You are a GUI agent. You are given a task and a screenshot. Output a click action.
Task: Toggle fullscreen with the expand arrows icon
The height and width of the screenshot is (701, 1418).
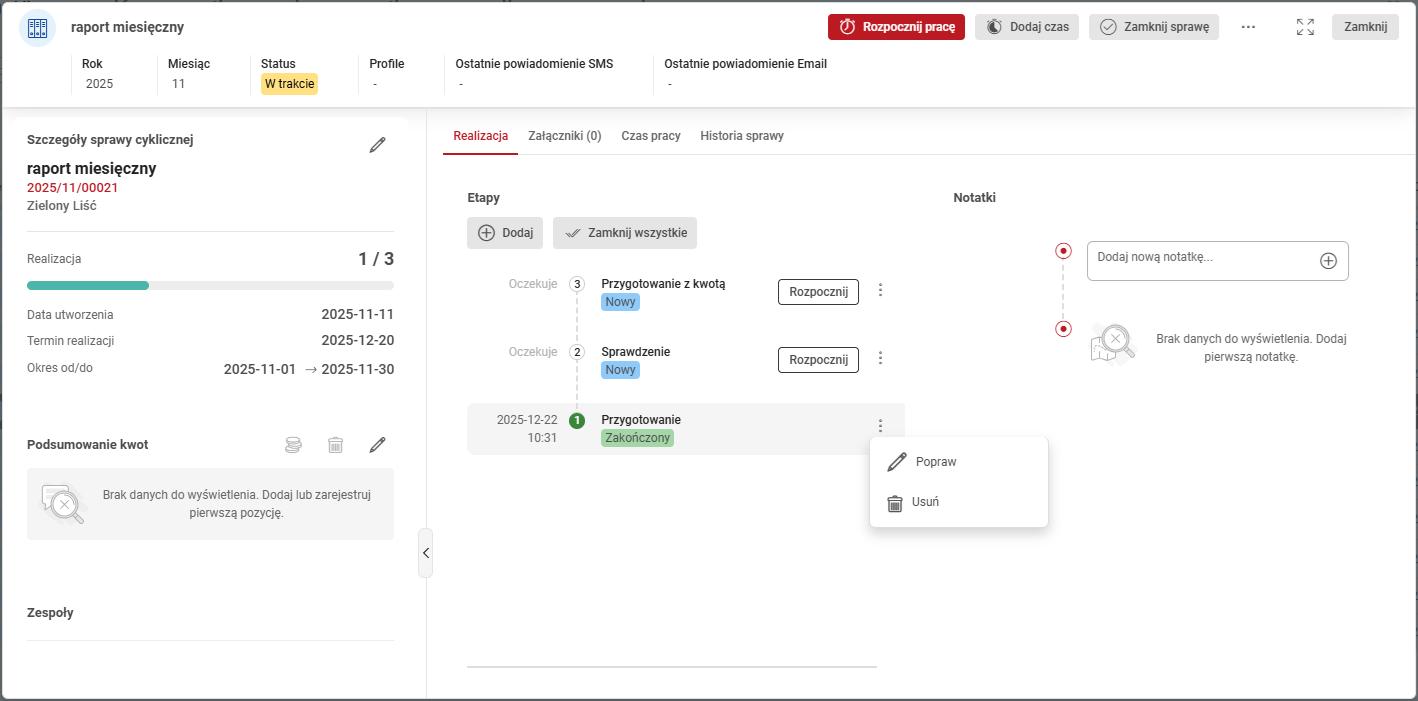click(x=1305, y=27)
